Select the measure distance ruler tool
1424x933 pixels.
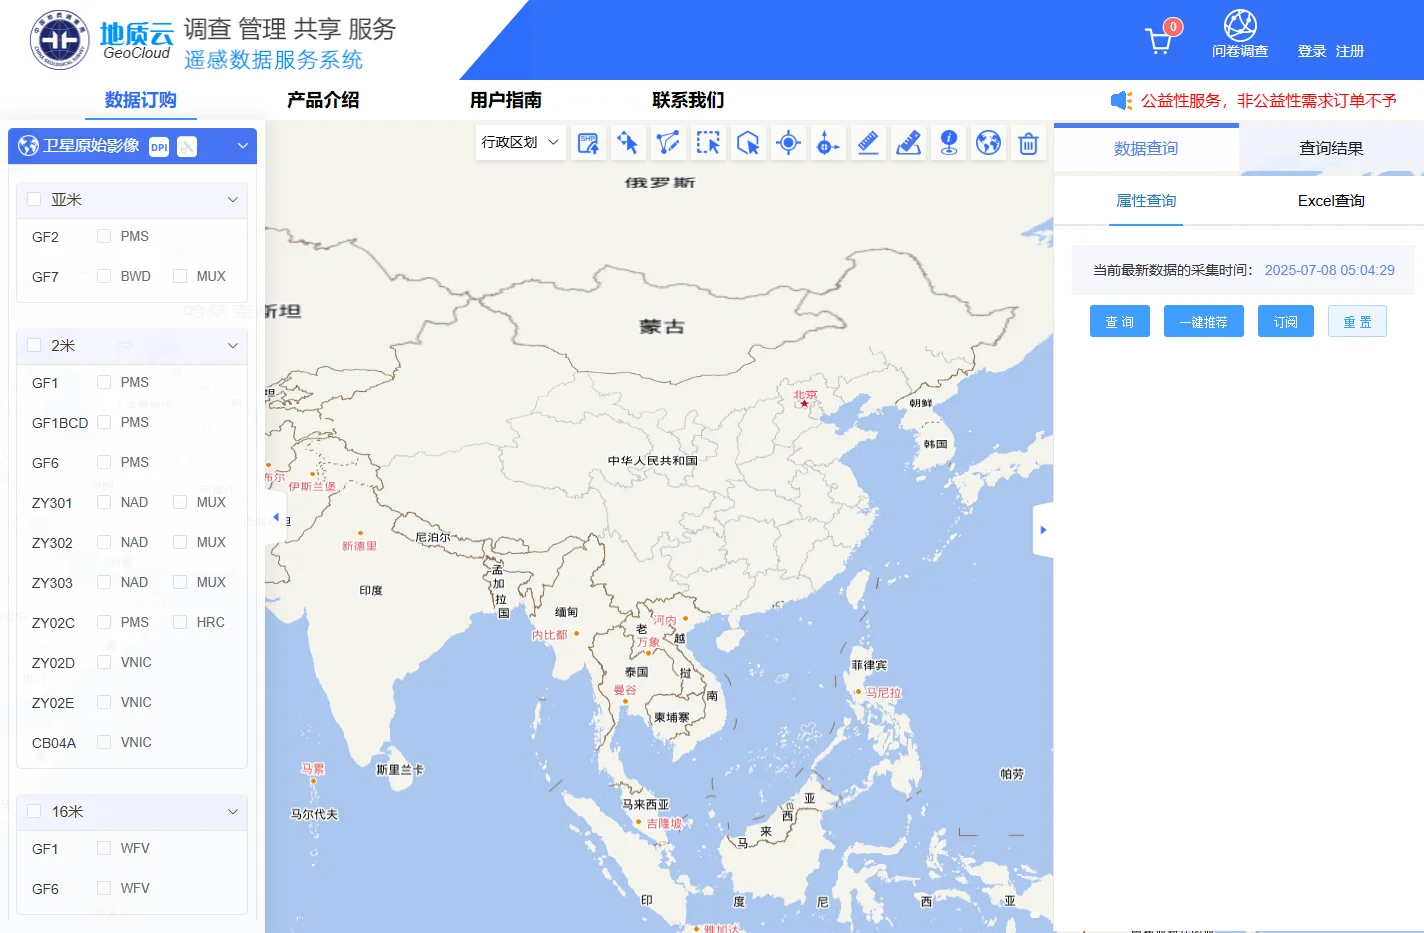868,143
